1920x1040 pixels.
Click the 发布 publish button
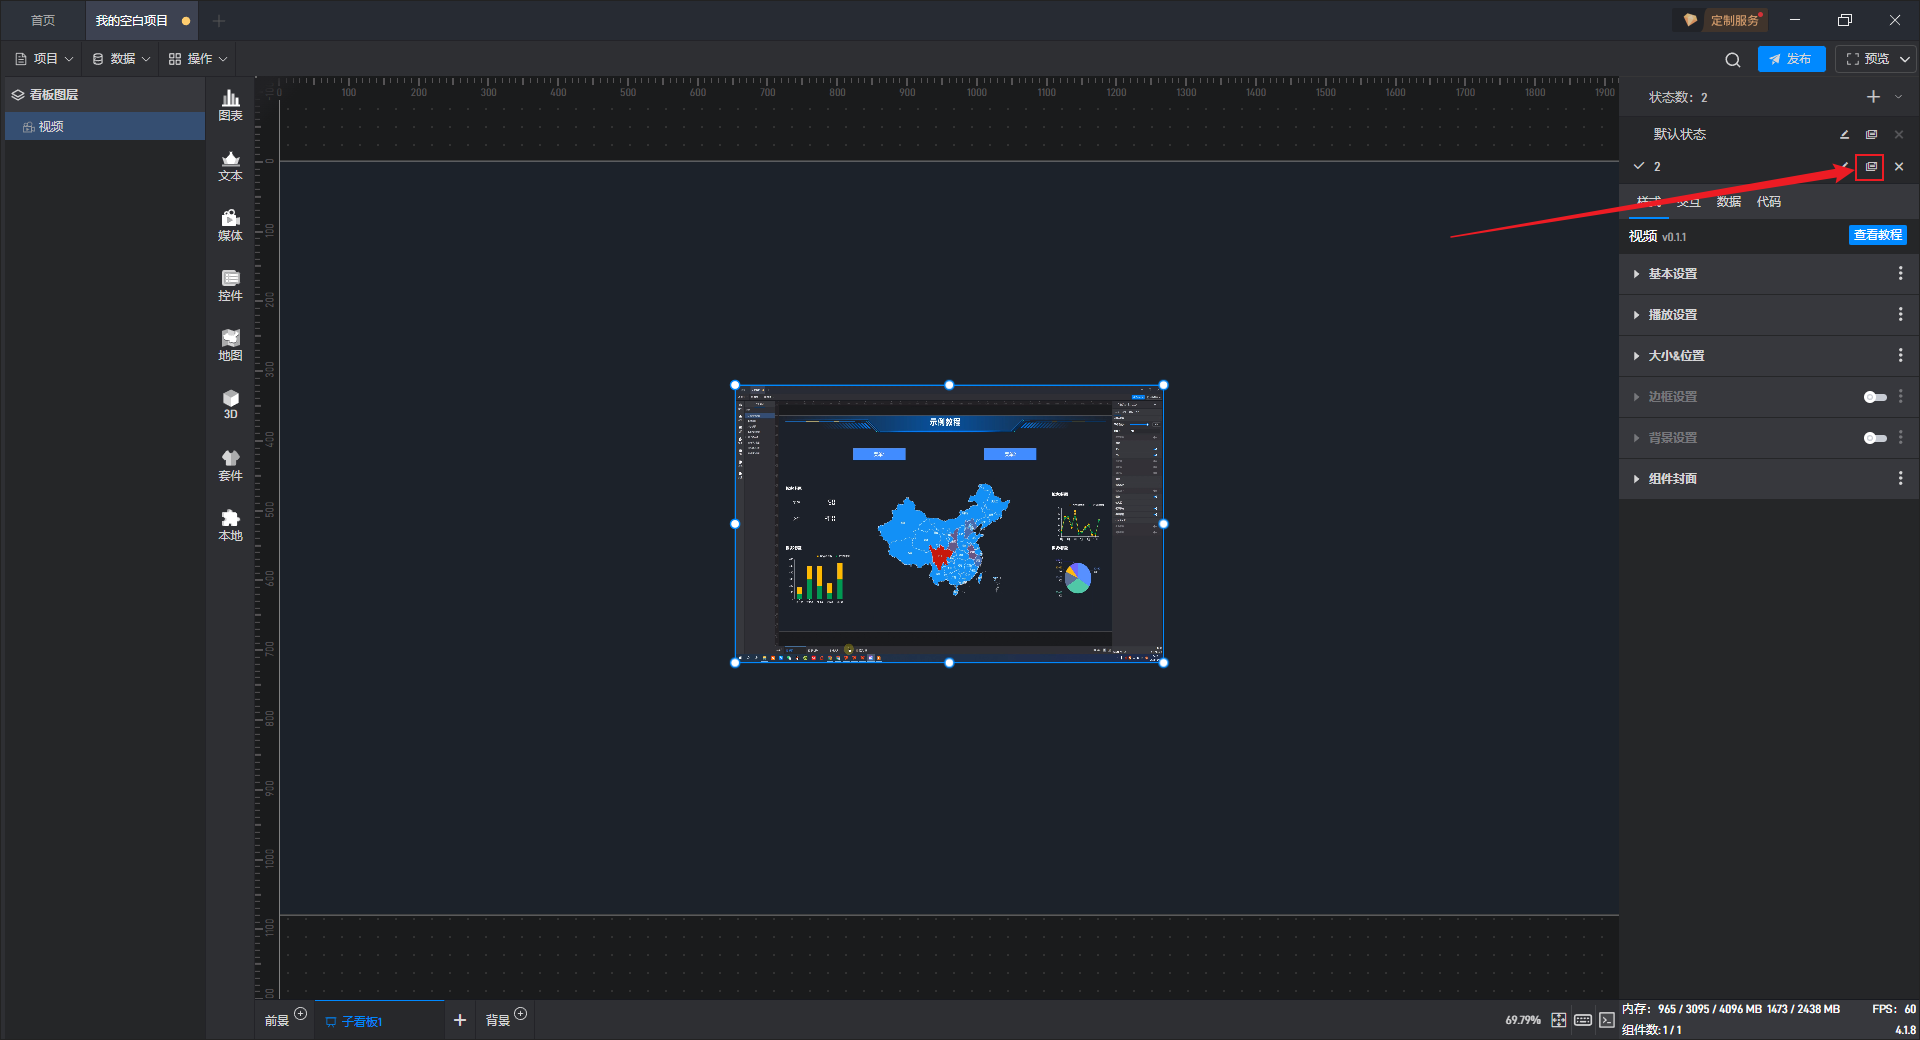(x=1791, y=59)
